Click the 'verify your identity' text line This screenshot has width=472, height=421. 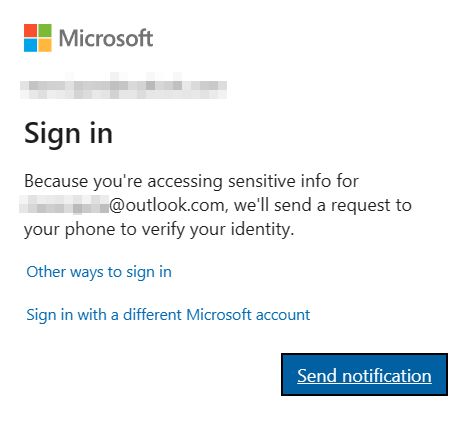[159, 230]
